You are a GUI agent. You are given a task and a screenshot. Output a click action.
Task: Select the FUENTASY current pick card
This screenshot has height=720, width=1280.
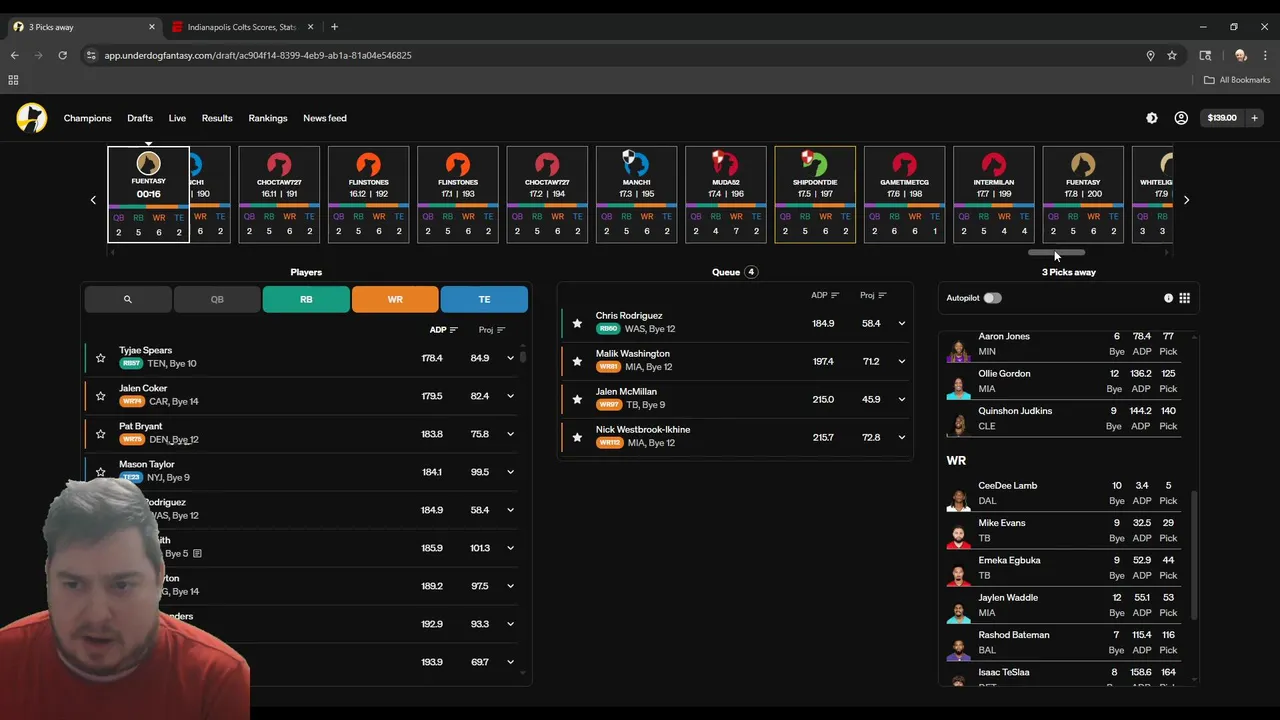148,194
